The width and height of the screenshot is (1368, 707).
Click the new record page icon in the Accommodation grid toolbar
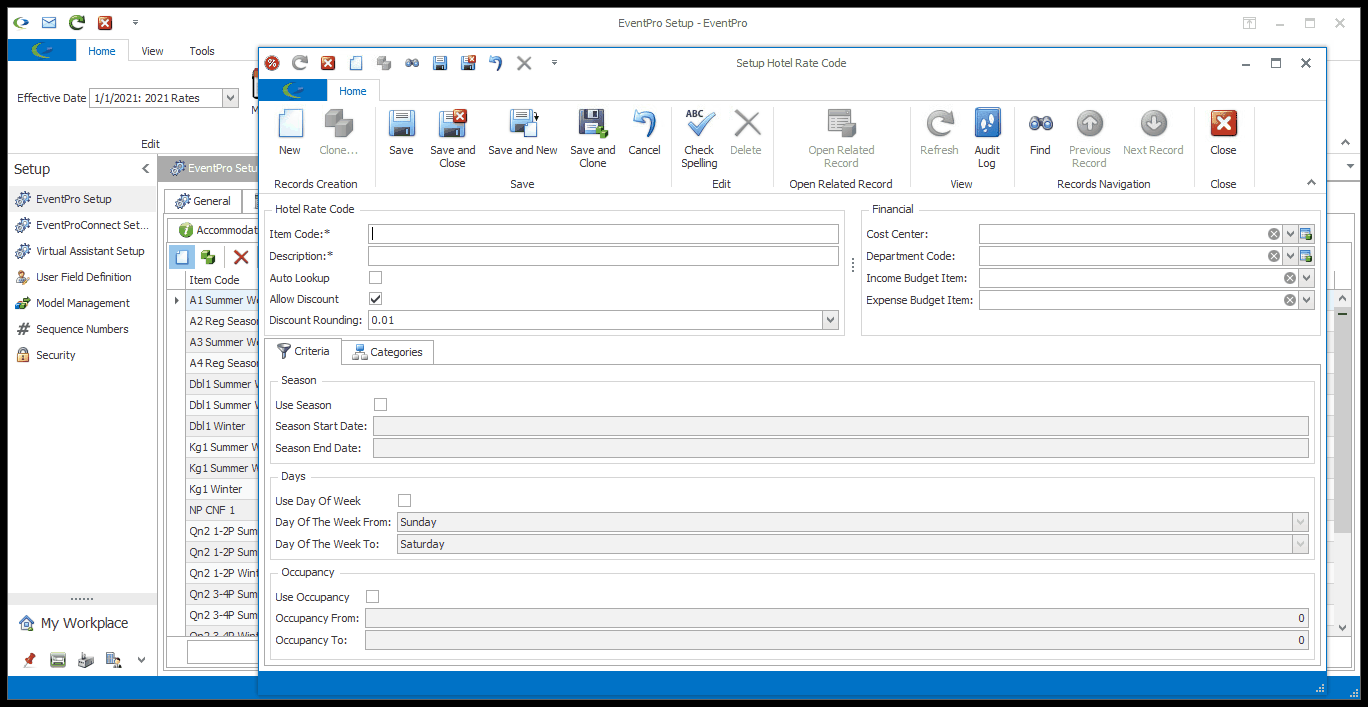tap(181, 257)
